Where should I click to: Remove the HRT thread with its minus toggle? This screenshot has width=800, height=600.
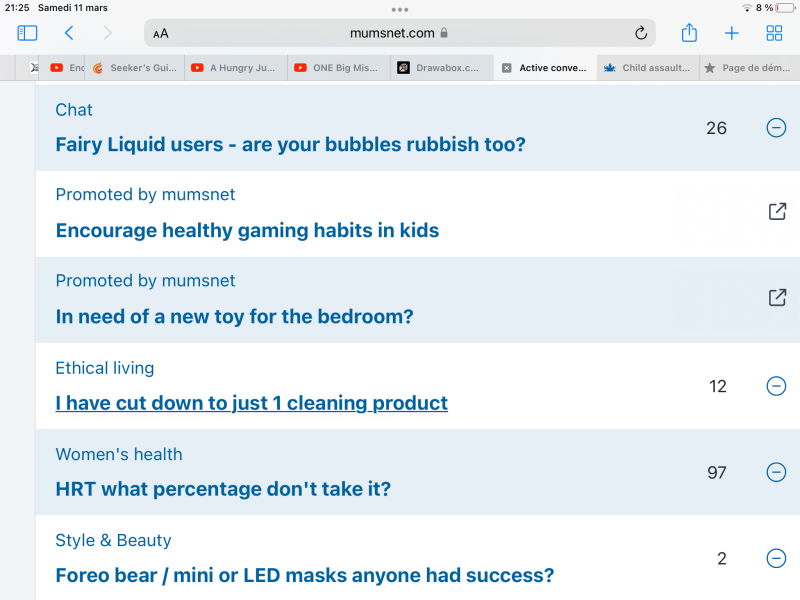[776, 472]
